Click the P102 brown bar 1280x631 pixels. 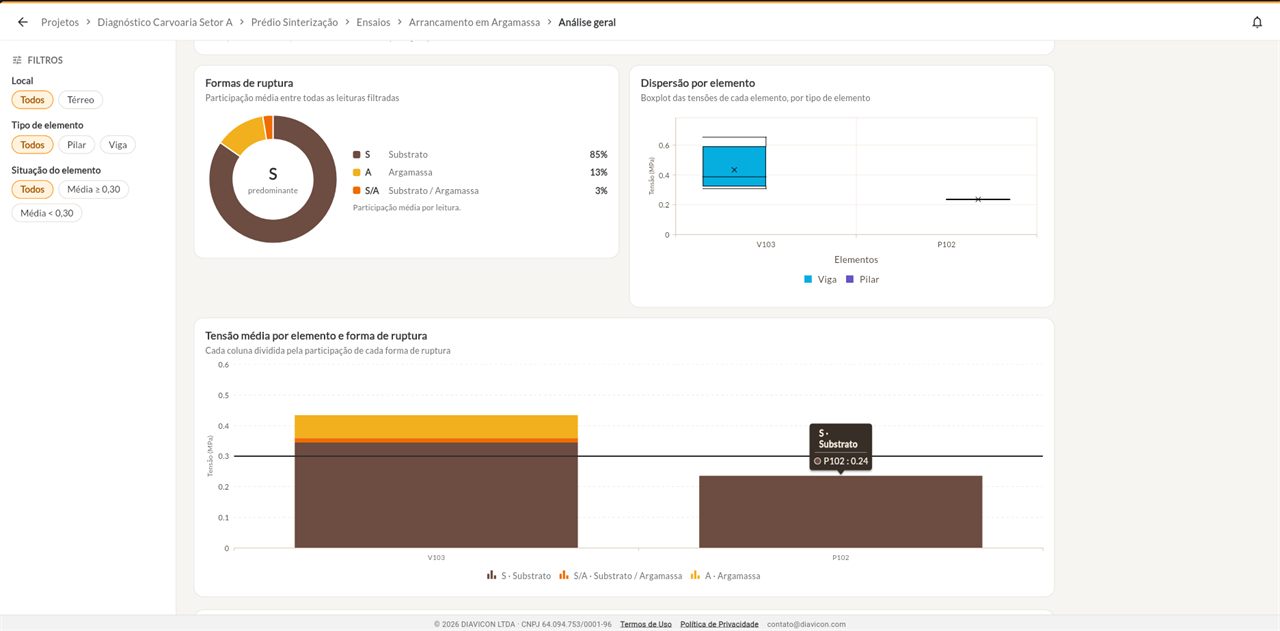[840, 512]
